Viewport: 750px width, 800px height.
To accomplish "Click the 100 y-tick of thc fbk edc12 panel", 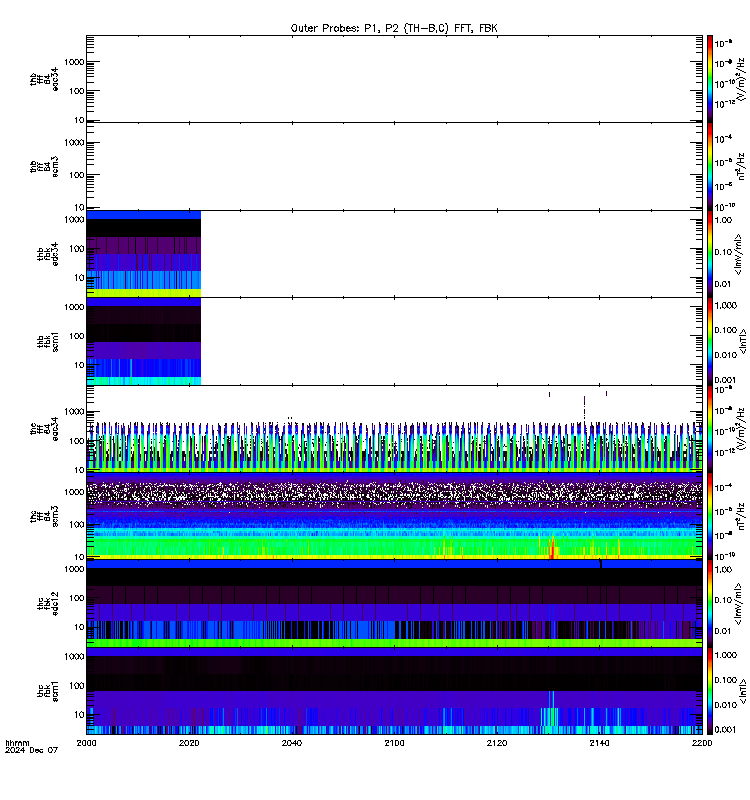I will 77,598.
